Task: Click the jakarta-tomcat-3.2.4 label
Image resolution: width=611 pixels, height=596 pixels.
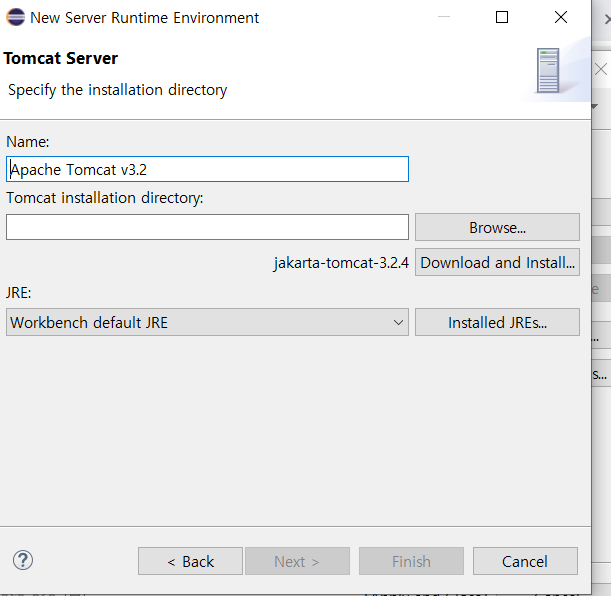Action: 341,263
